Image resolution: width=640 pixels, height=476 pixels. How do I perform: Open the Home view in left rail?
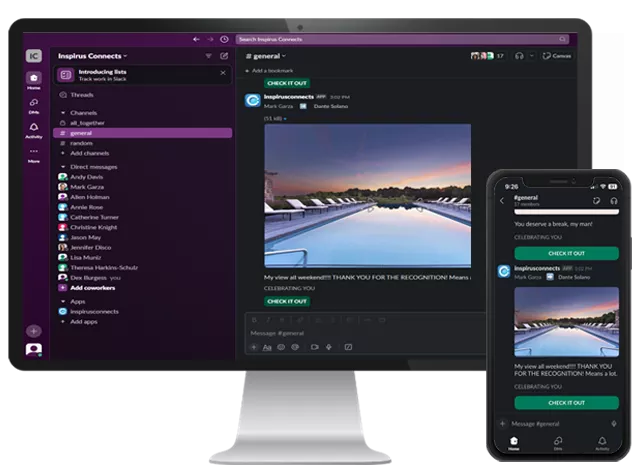point(34,79)
